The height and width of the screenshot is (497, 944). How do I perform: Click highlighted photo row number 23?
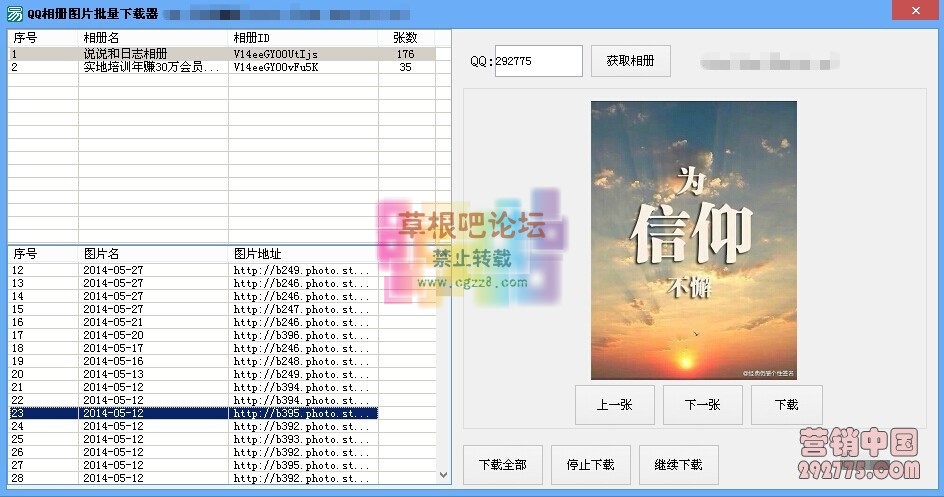pos(193,413)
